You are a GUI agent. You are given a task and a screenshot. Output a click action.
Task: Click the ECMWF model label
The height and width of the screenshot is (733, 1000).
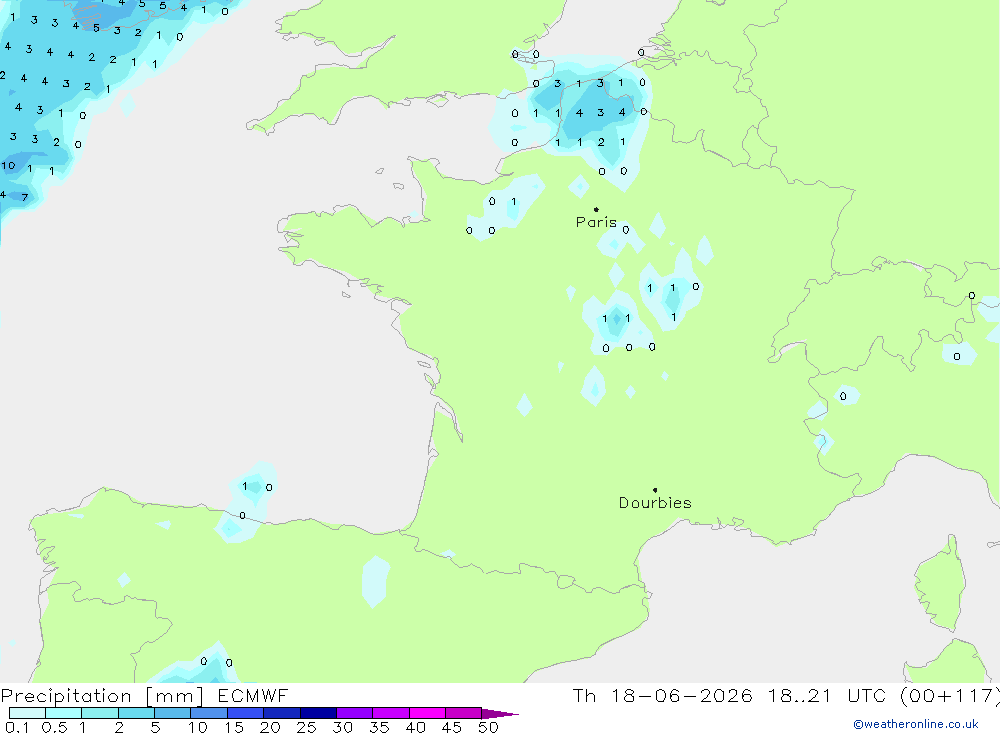coord(253,696)
